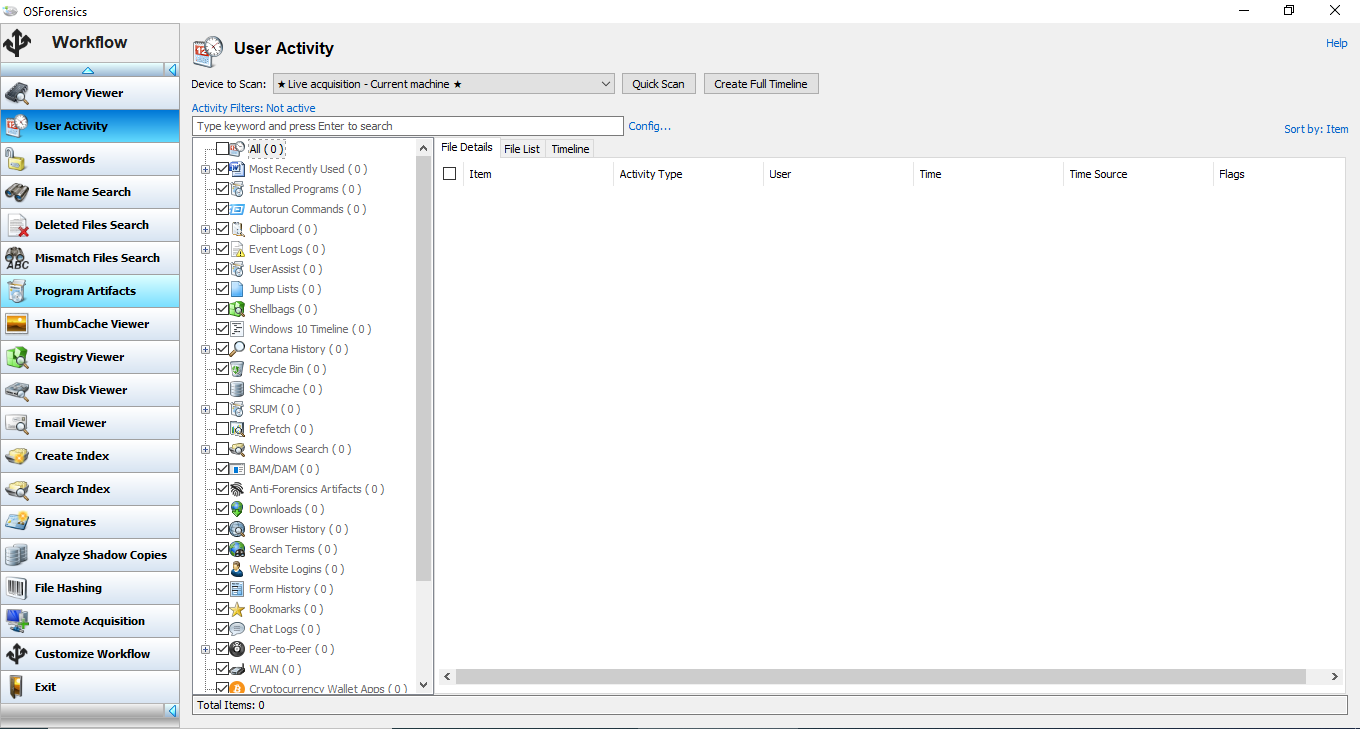Click the Sort by: Item link
Screen dimensions: 1360x729
pos(1316,129)
